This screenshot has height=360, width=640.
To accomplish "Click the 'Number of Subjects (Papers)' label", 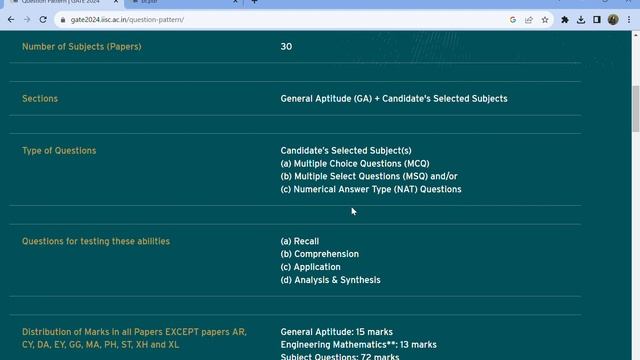I will tap(82, 47).
